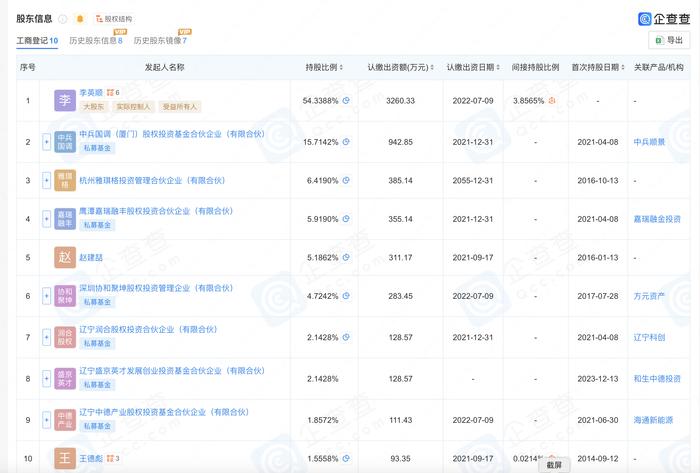Click the indirect holding icon beside 3.8565%
Screen dimensions: 700x473
tap(552, 101)
